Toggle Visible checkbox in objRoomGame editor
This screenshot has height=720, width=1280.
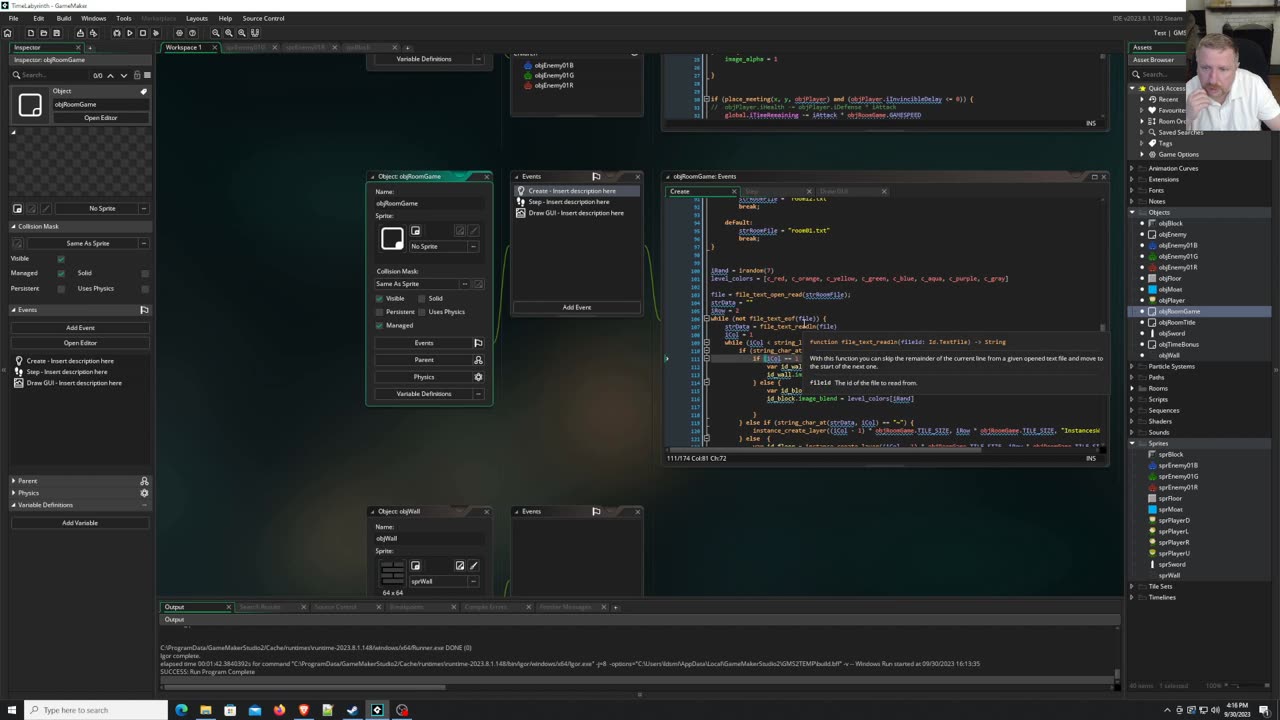[380, 298]
